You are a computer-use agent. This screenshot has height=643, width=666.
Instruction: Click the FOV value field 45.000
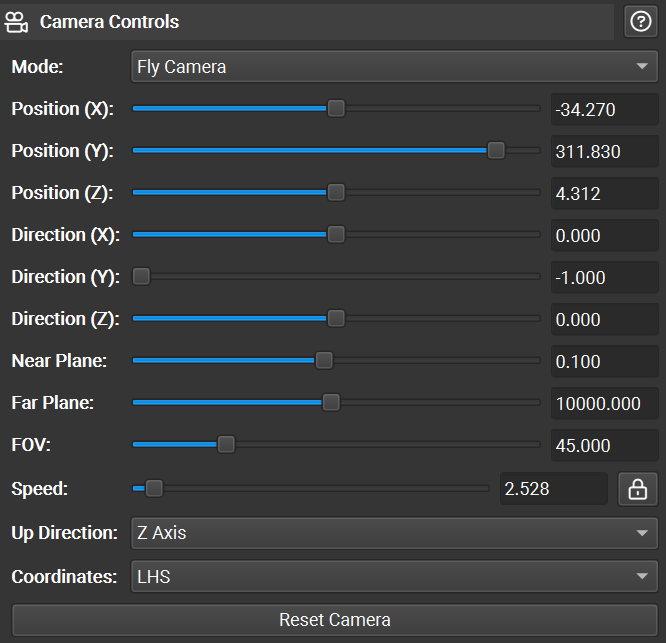604,446
